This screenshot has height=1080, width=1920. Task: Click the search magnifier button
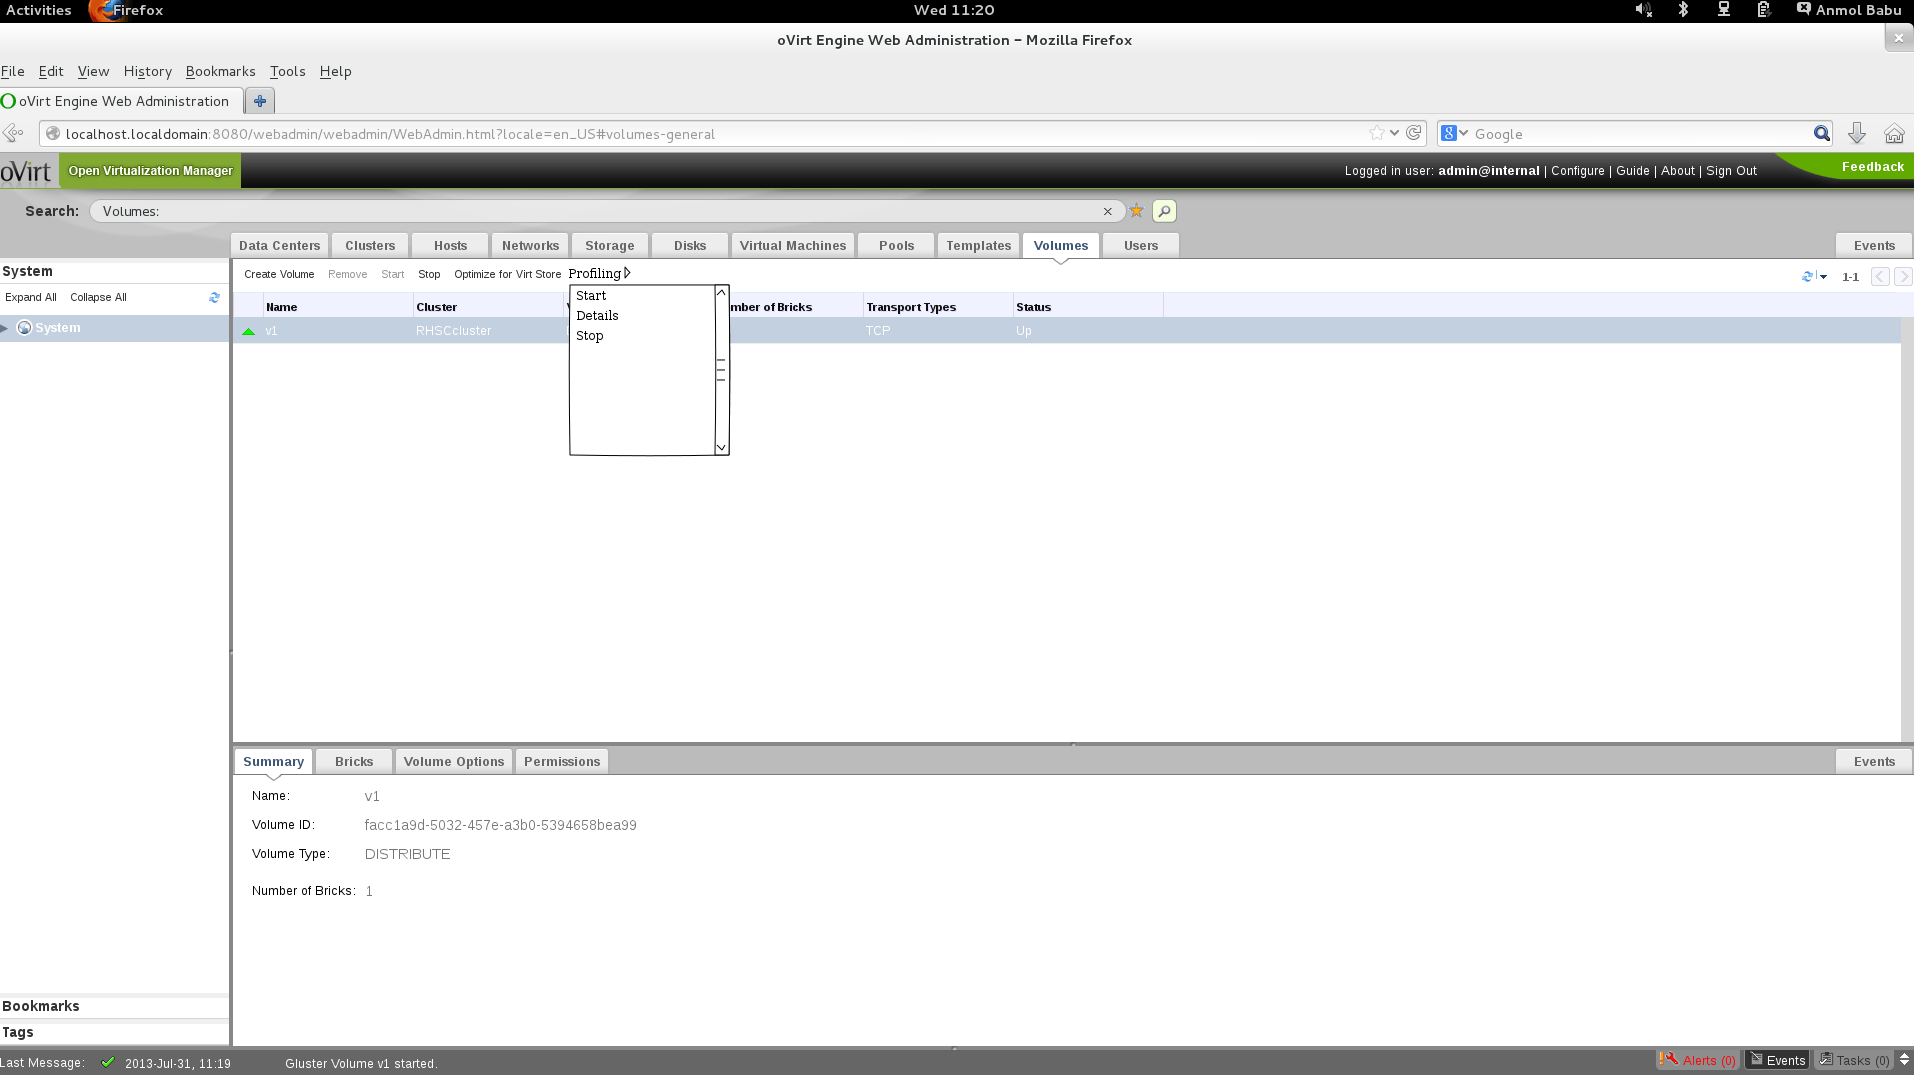click(x=1164, y=211)
